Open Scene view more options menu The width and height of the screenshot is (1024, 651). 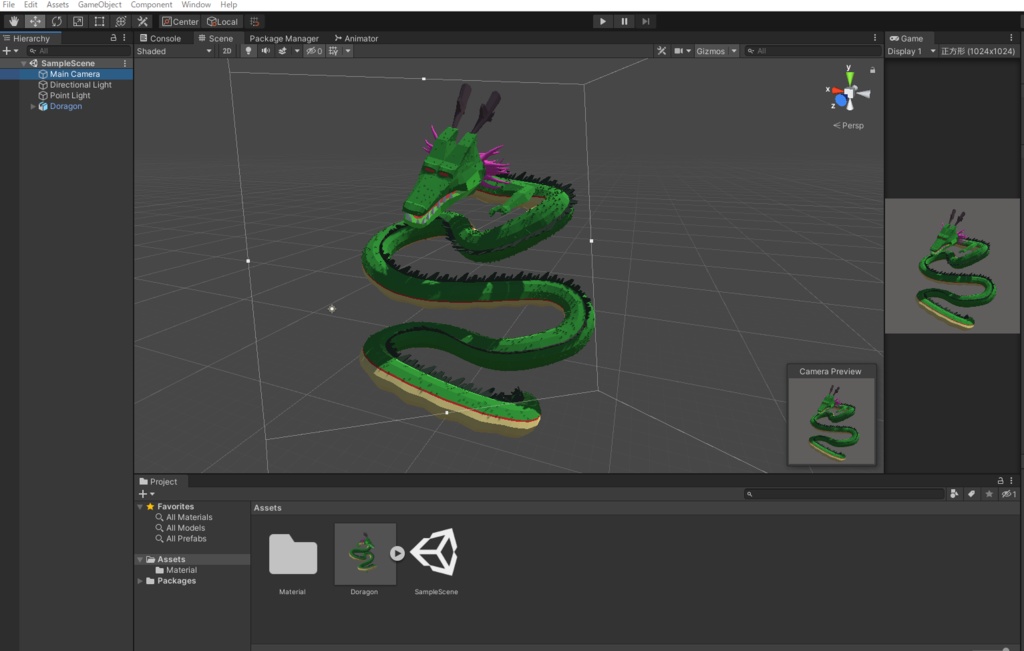pos(875,38)
